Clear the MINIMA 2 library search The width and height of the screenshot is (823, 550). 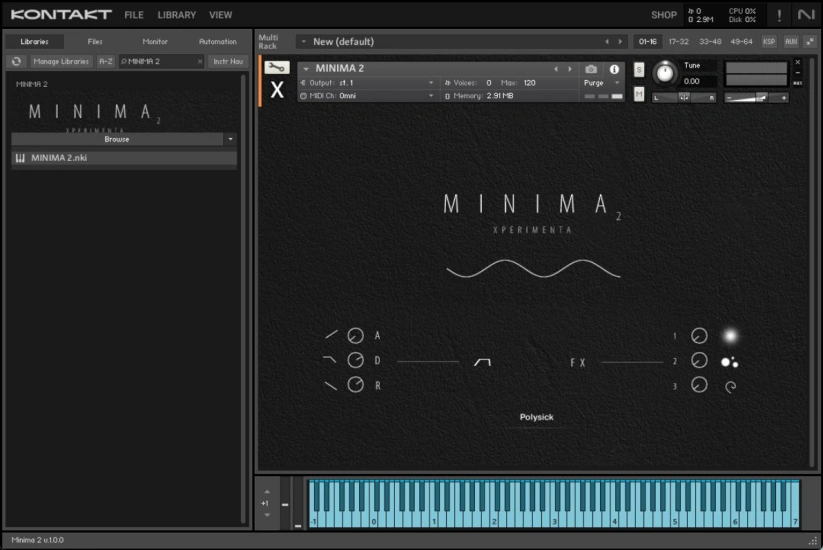[199, 62]
